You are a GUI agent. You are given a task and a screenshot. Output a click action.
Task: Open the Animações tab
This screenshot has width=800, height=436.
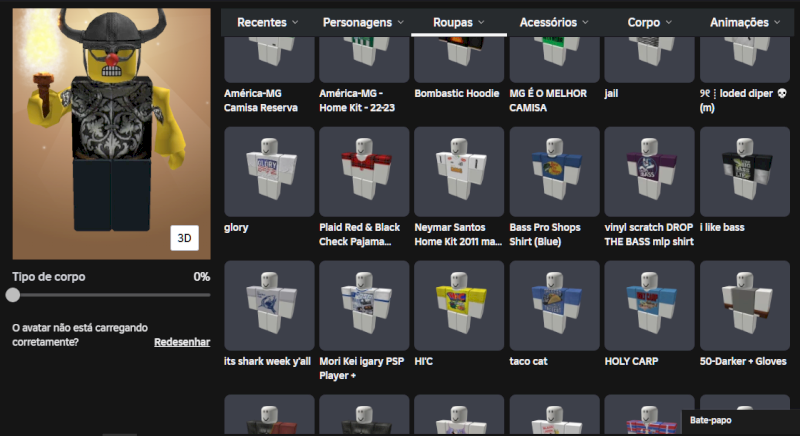[x=745, y=22]
